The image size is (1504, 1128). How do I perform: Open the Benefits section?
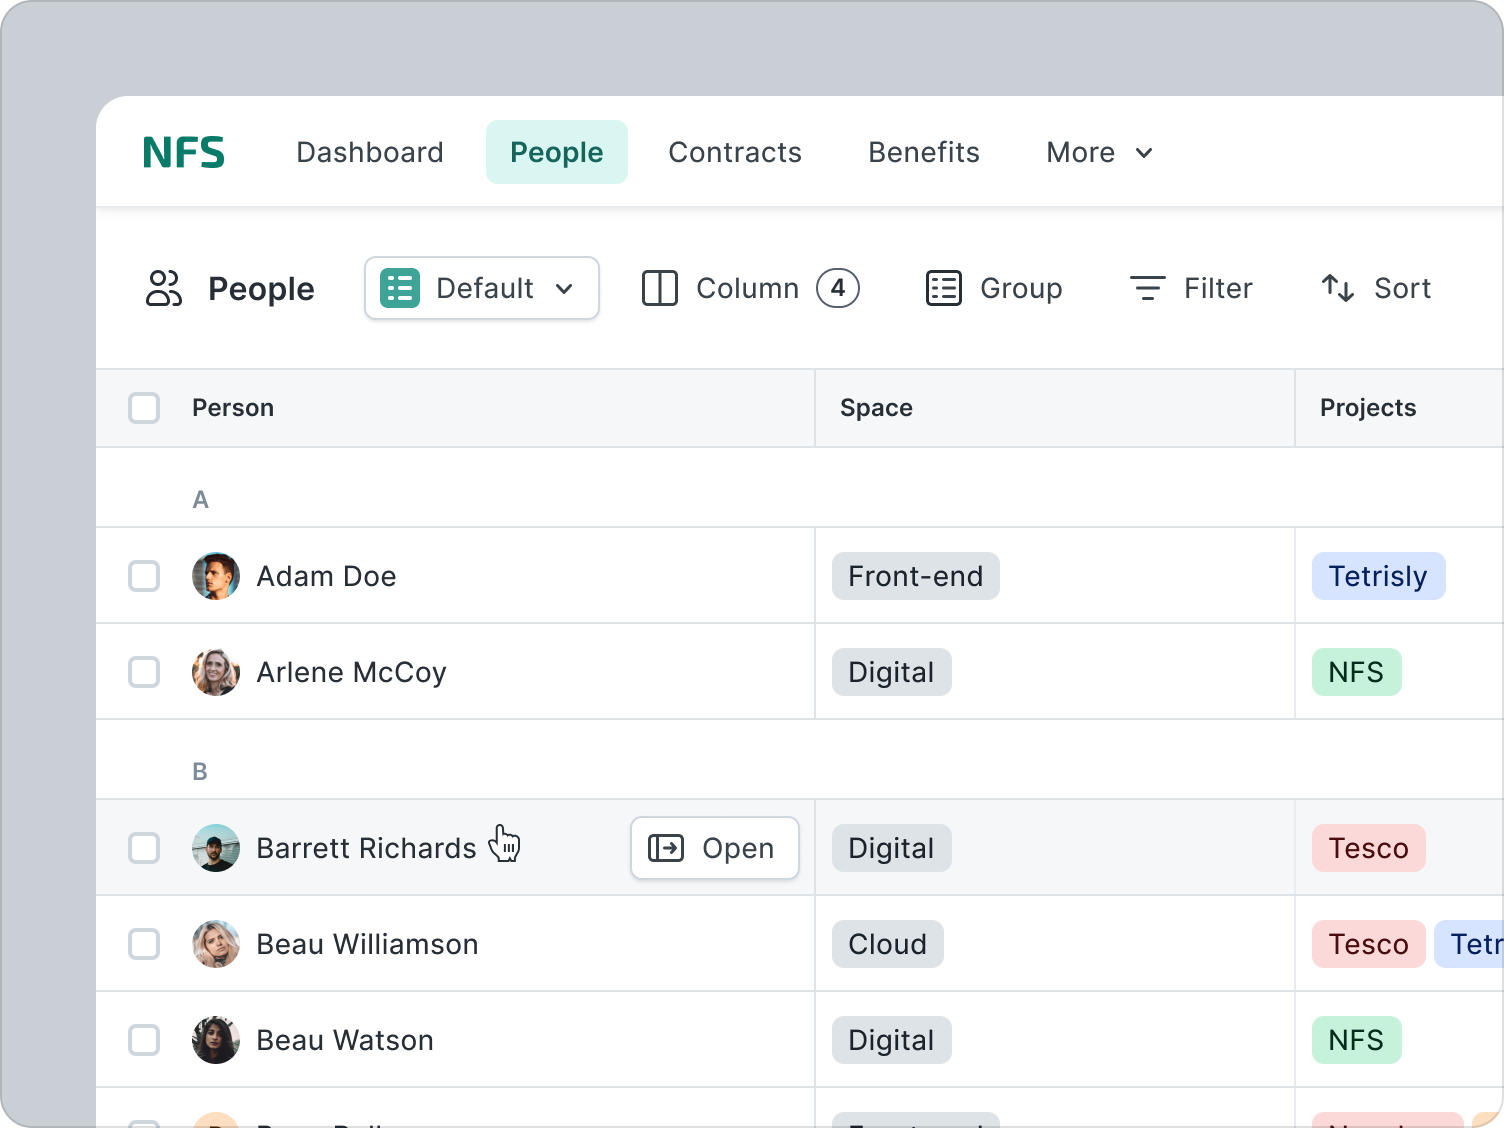coord(923,152)
